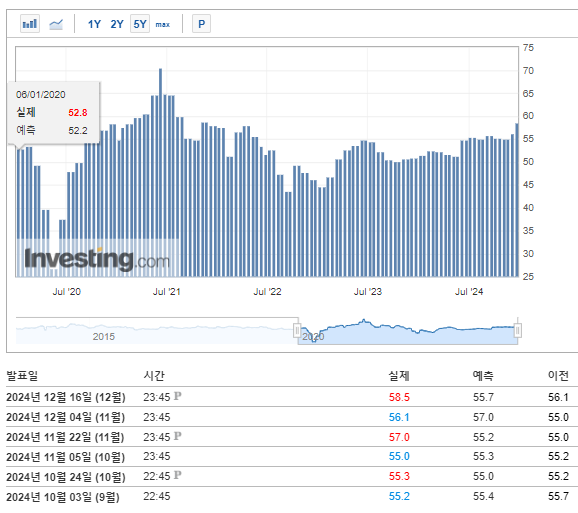Click previous value 56.1 in top row
578x513 pixels.
click(x=558, y=397)
